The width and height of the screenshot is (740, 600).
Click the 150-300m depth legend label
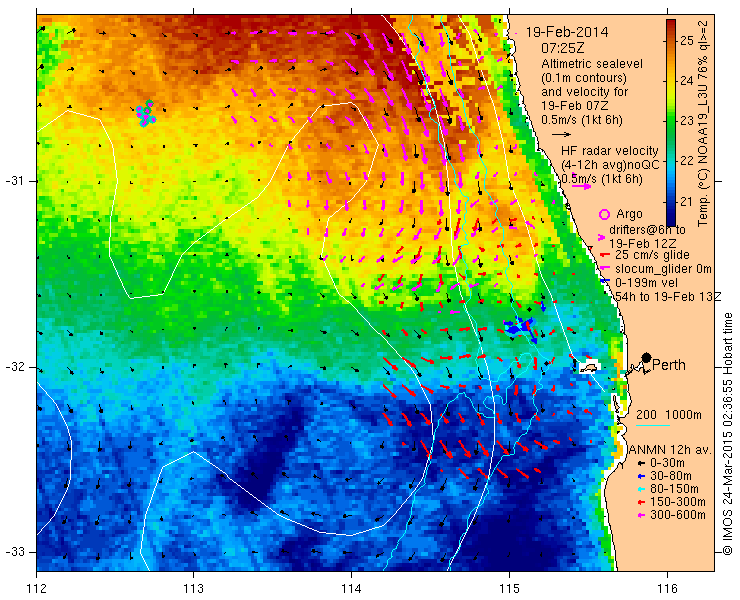678,502
